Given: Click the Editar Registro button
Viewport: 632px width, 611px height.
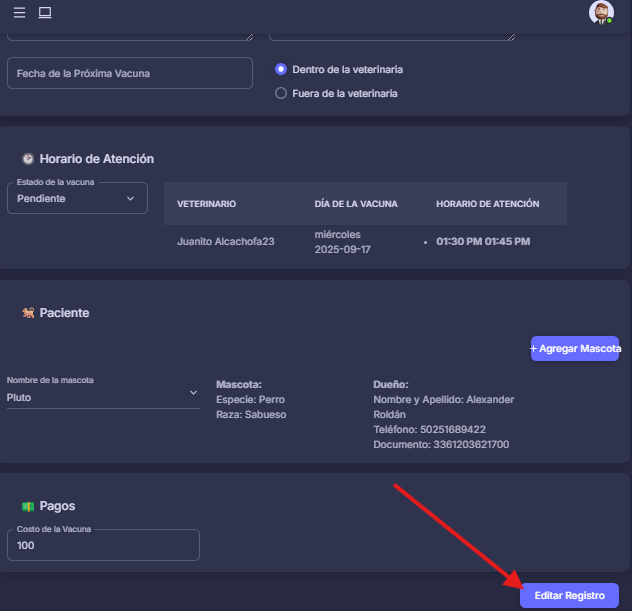Looking at the screenshot, I should pos(569,595).
